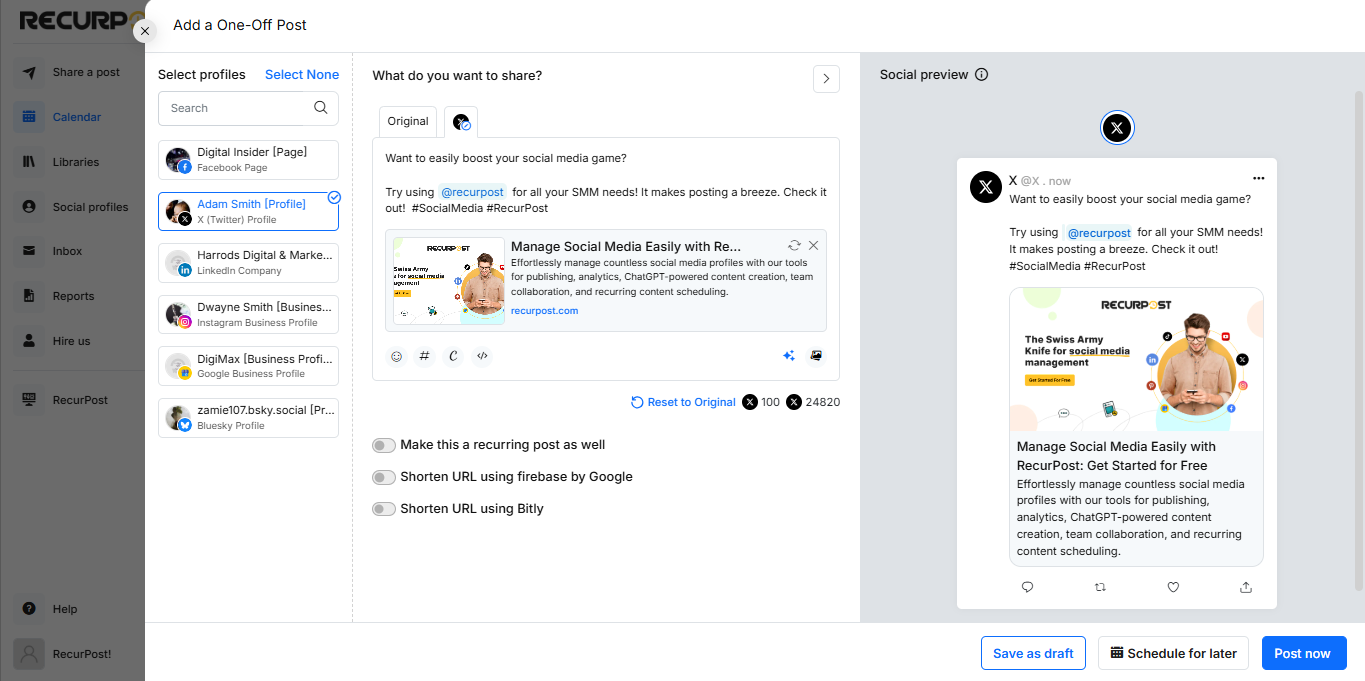Click the link preview thumbnail in editor
This screenshot has height=681, width=1365.
448,281
